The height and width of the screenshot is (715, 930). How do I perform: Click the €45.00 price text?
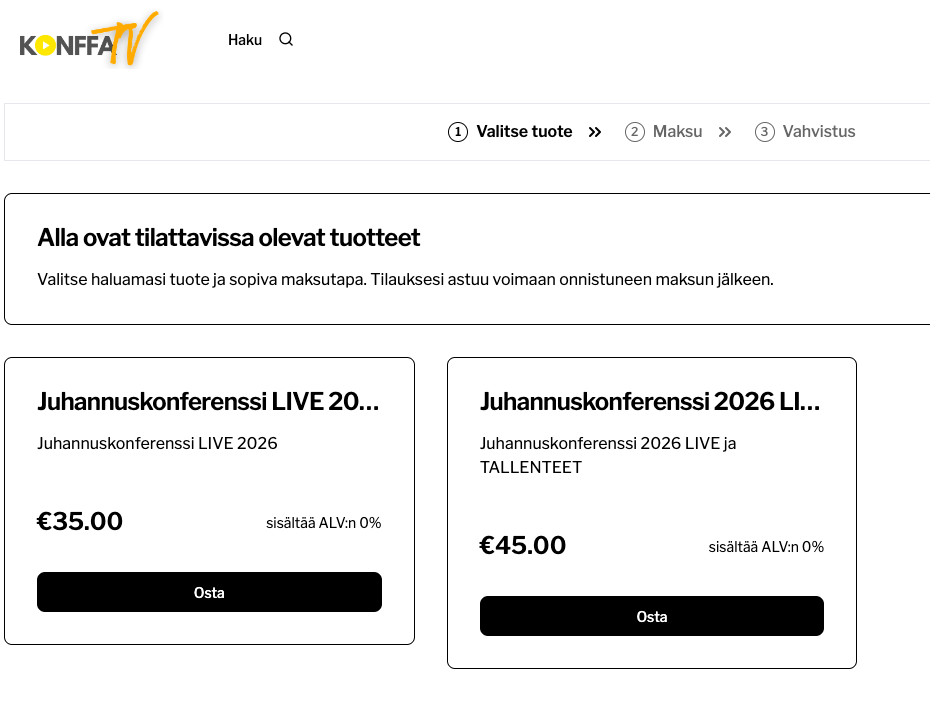pos(523,545)
